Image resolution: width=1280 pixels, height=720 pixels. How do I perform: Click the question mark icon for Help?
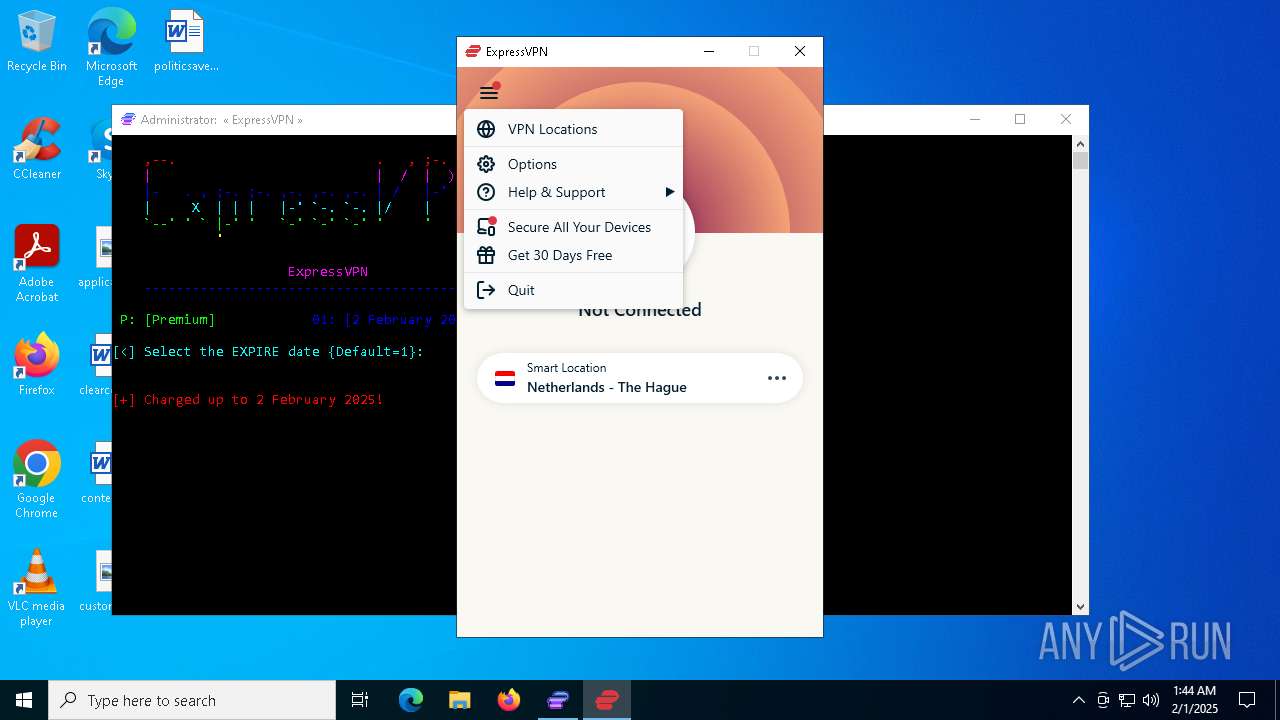pos(486,192)
